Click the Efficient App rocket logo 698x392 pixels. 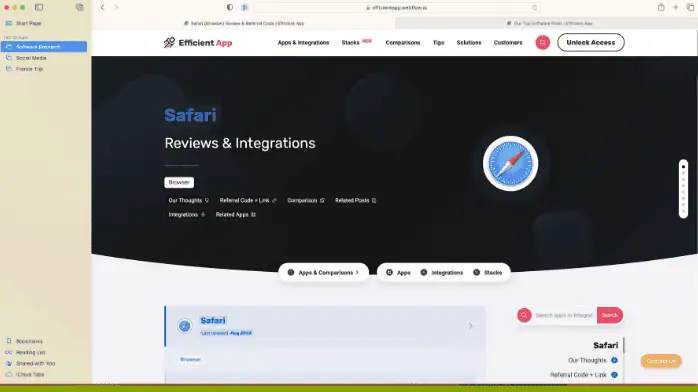pyautogui.click(x=169, y=42)
